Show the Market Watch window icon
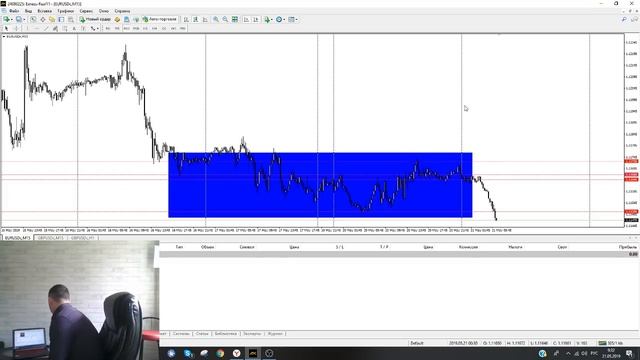Image resolution: width=640 pixels, height=360 pixels. click(33, 19)
